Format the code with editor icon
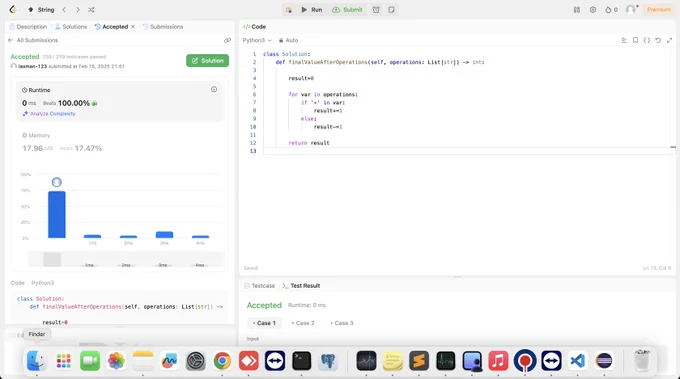Image resolution: width=680 pixels, height=379 pixels. [624, 40]
